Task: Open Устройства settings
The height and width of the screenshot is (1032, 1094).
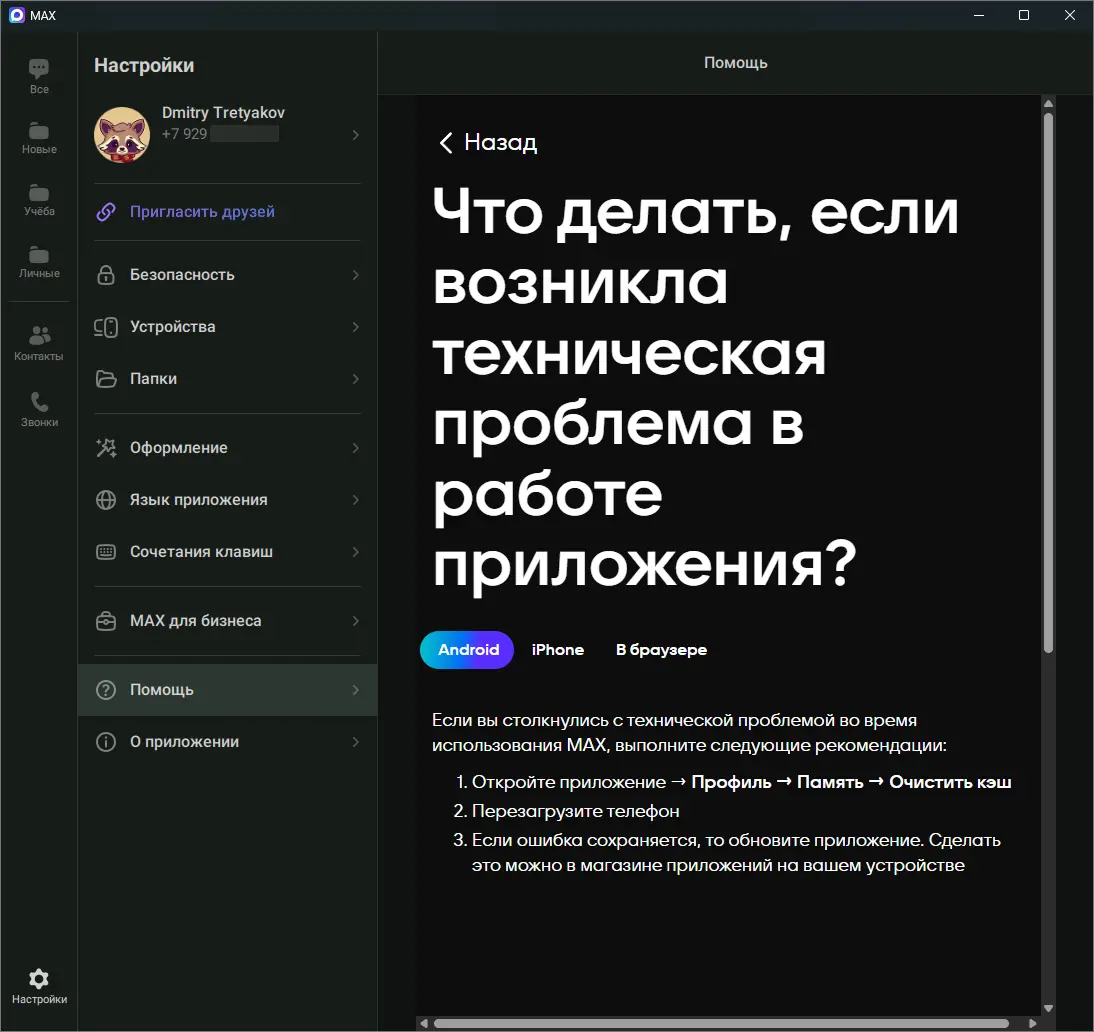Action: (227, 327)
